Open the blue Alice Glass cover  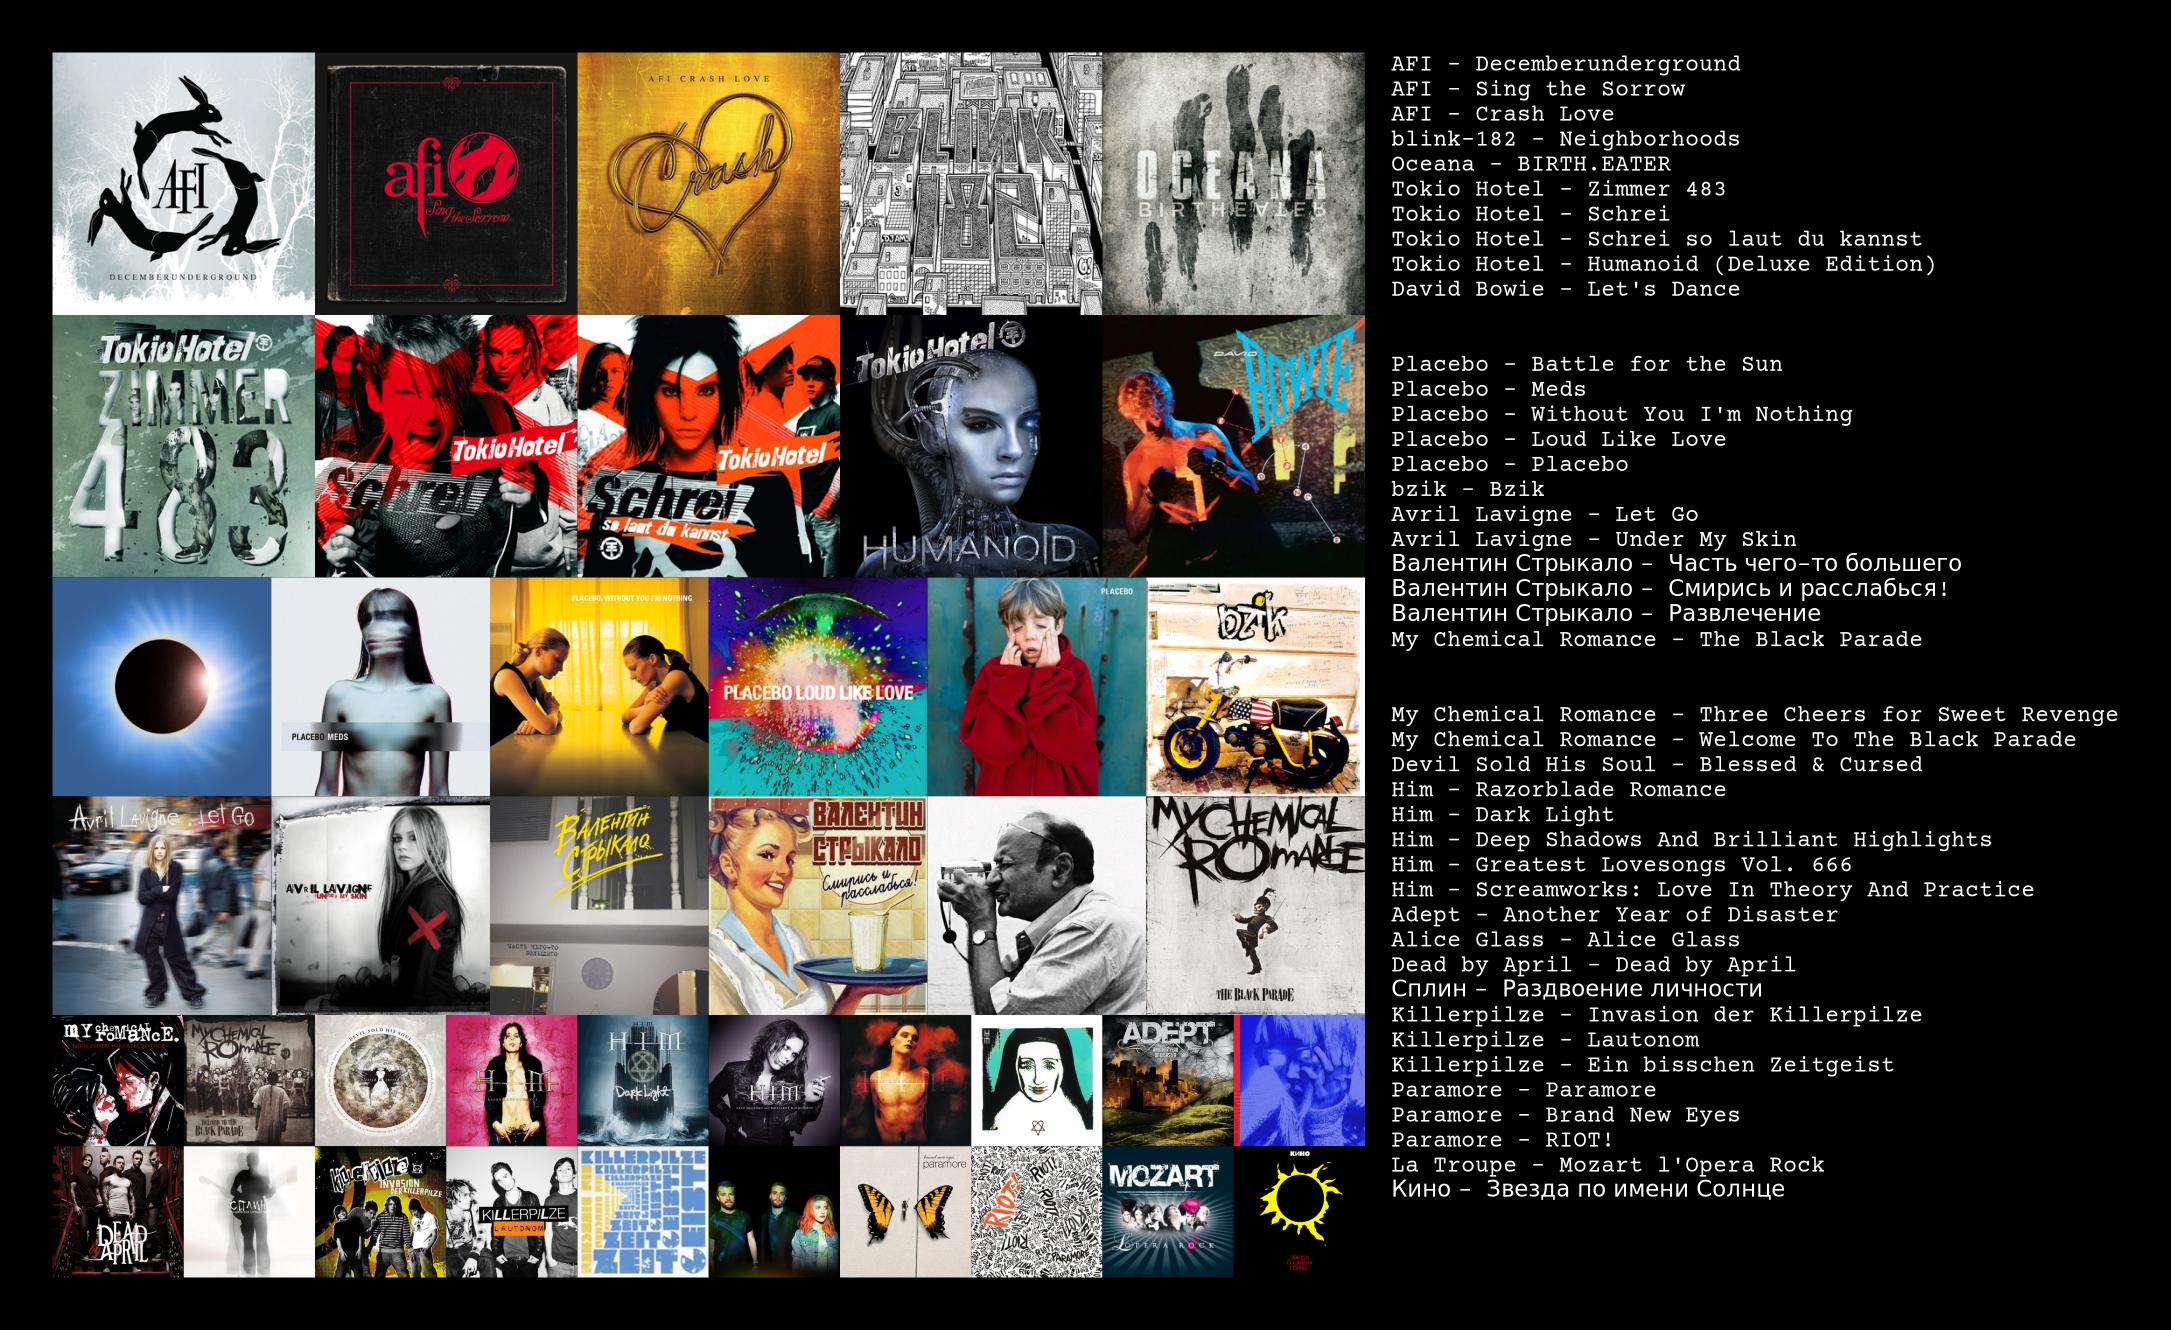pos(1299,1080)
